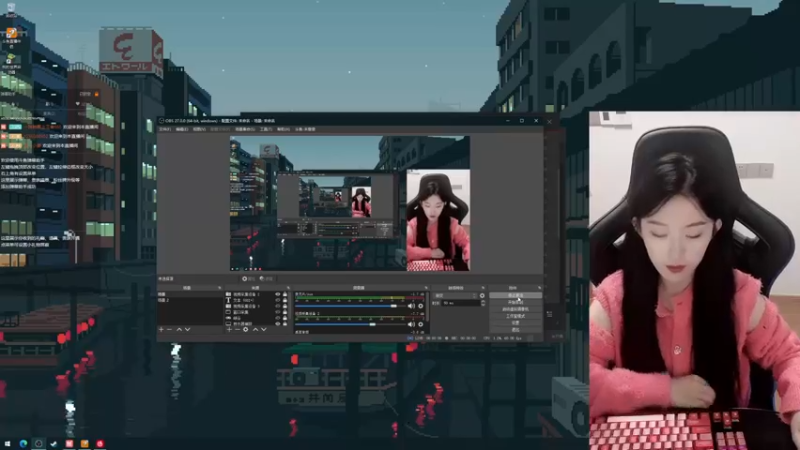The height and width of the screenshot is (450, 800).
Task: Click the transition duration stepper arrows
Action: (x=483, y=303)
